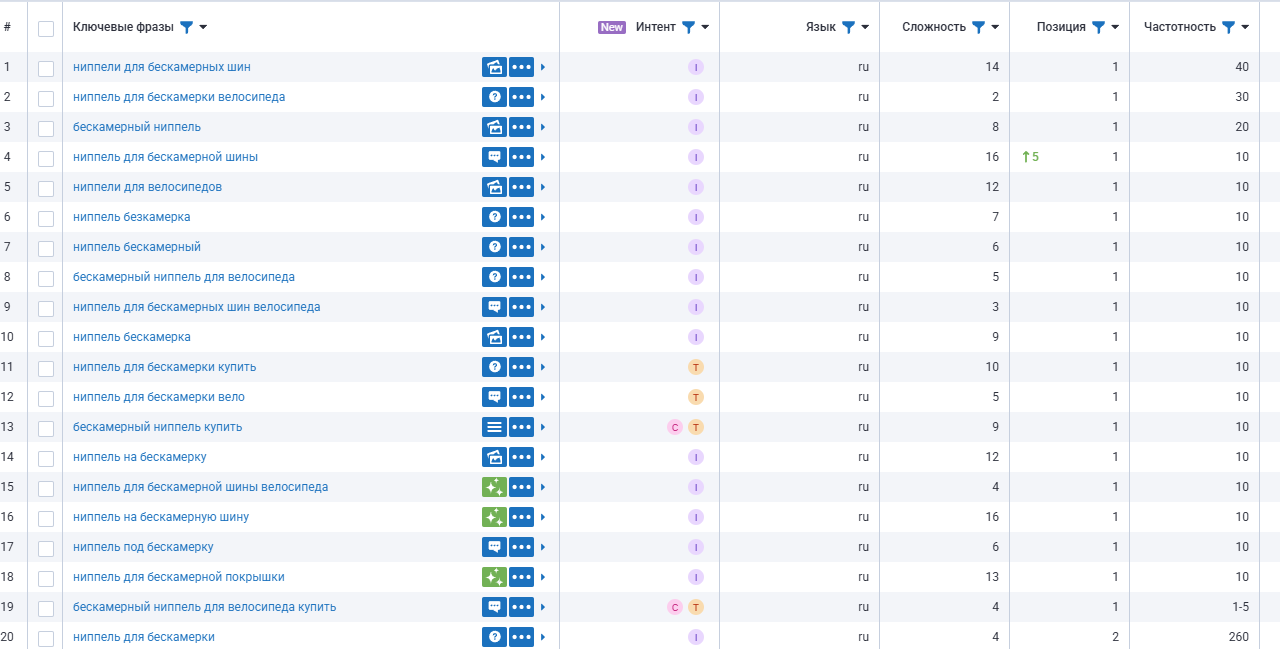Click question icon in row 20 ниппель для бескамерки

[494, 637]
